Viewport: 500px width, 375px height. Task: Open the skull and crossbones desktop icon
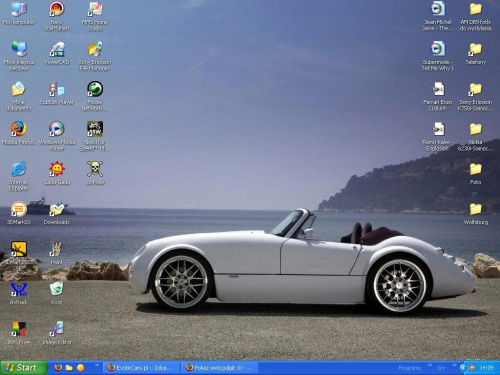pyautogui.click(x=95, y=169)
